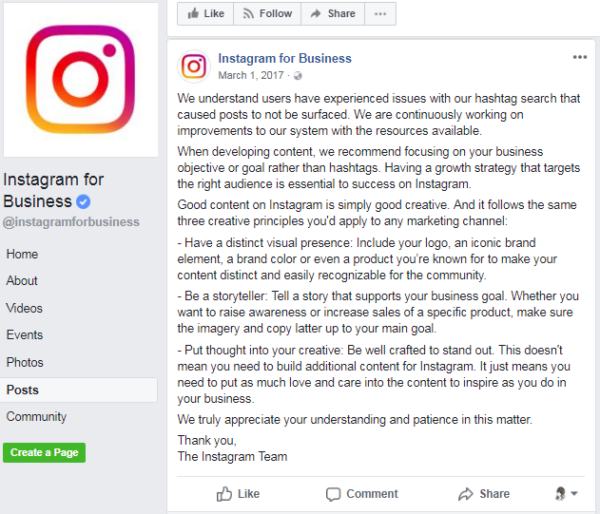Click the verified badge beside Business
Image resolution: width=600 pixels, height=514 pixels.
click(x=84, y=201)
